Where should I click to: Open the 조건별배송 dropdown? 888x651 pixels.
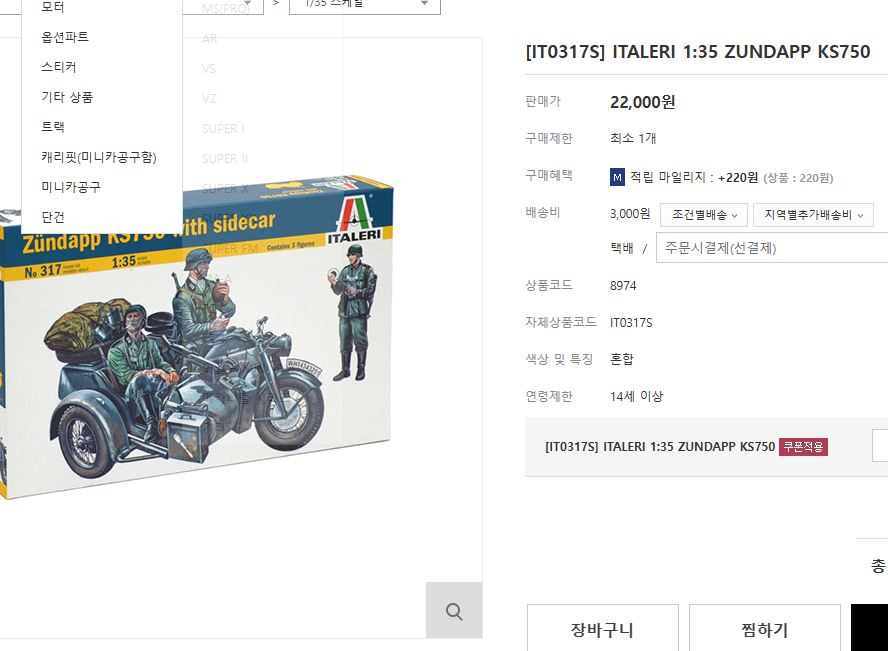(x=704, y=215)
